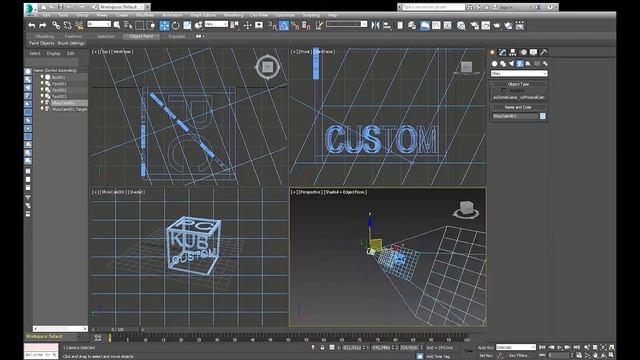Open the Material Editor icon
The height and width of the screenshot is (360, 640).
[461, 26]
